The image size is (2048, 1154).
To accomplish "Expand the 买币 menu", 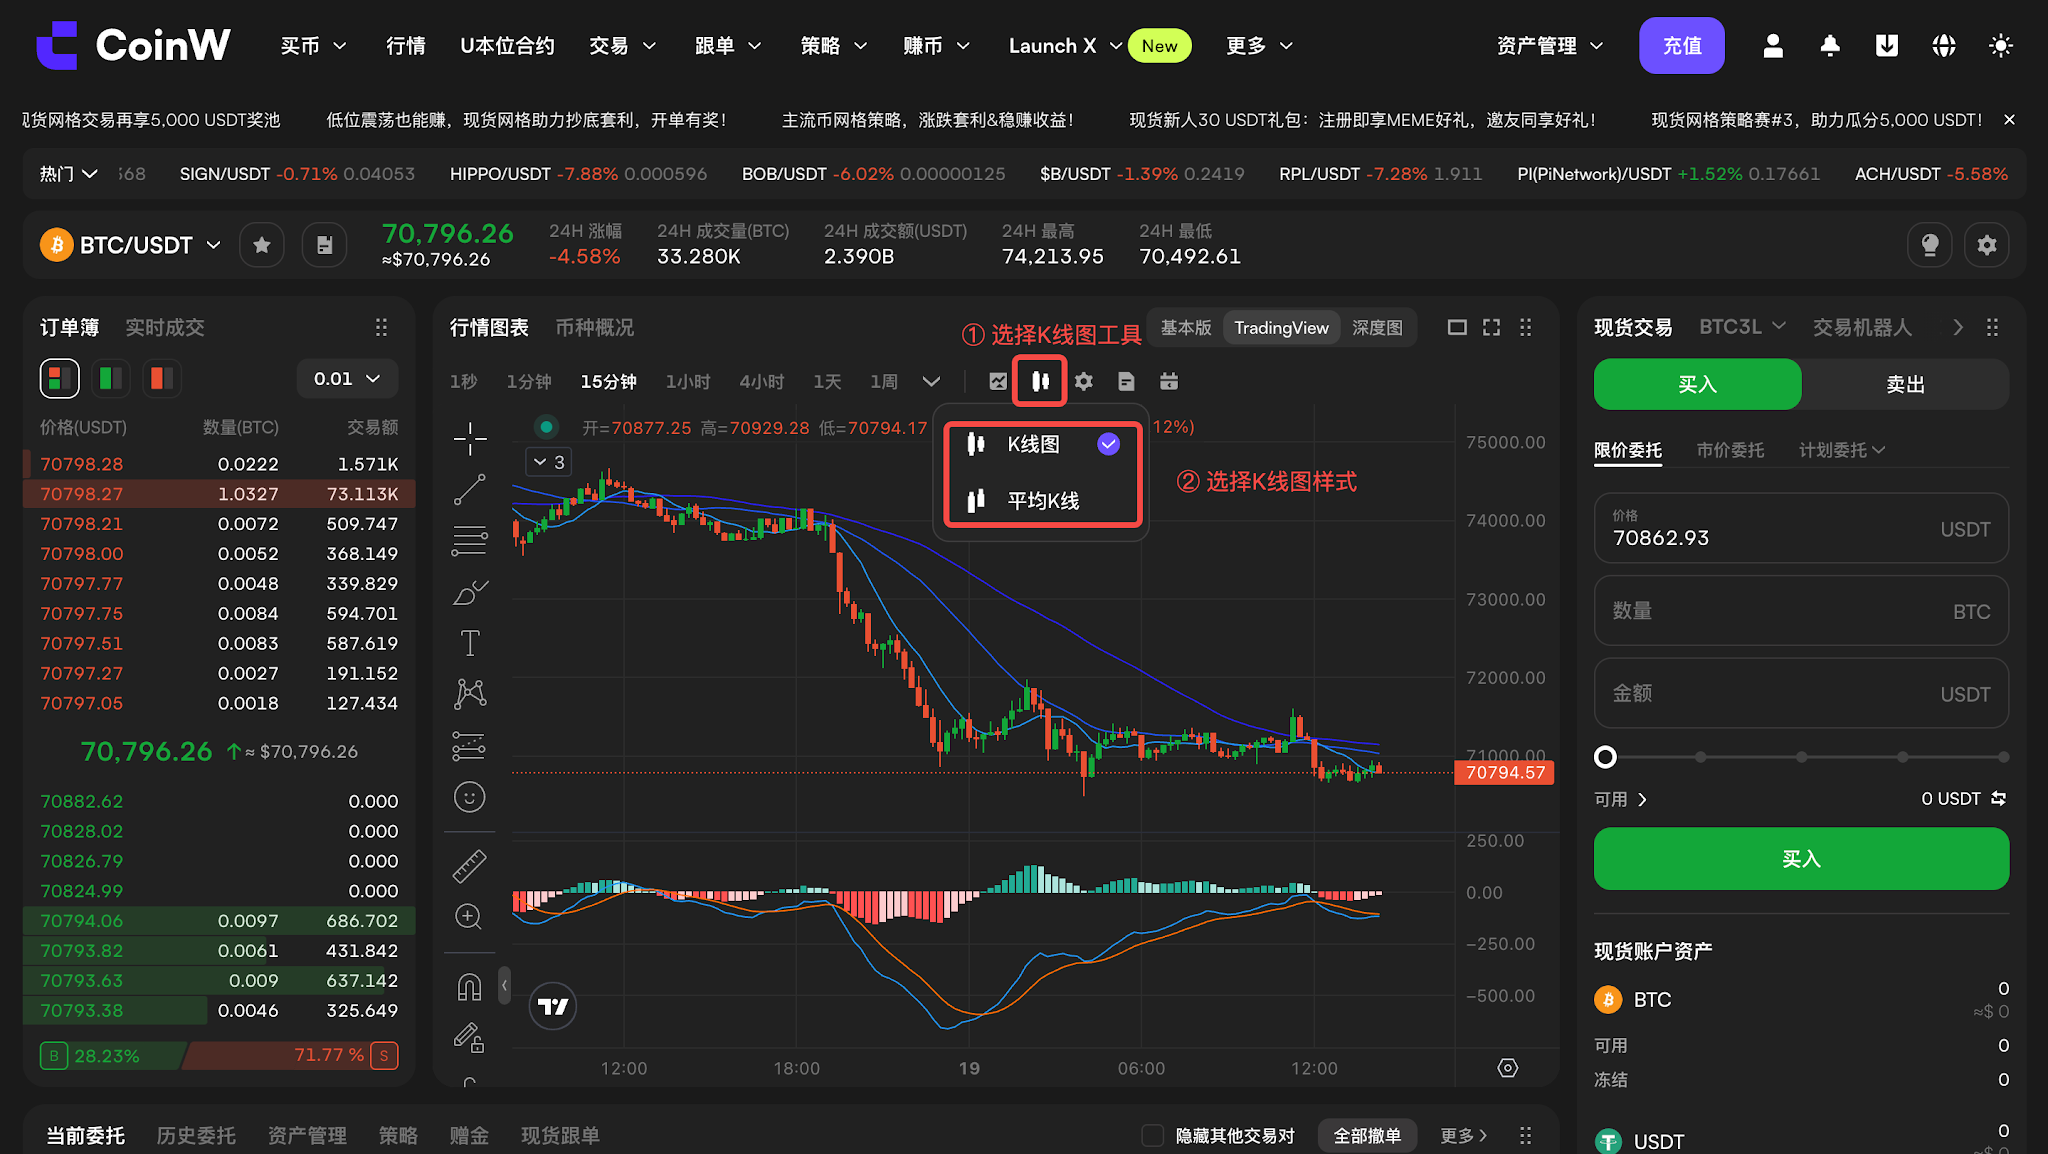I will tap(313, 46).
